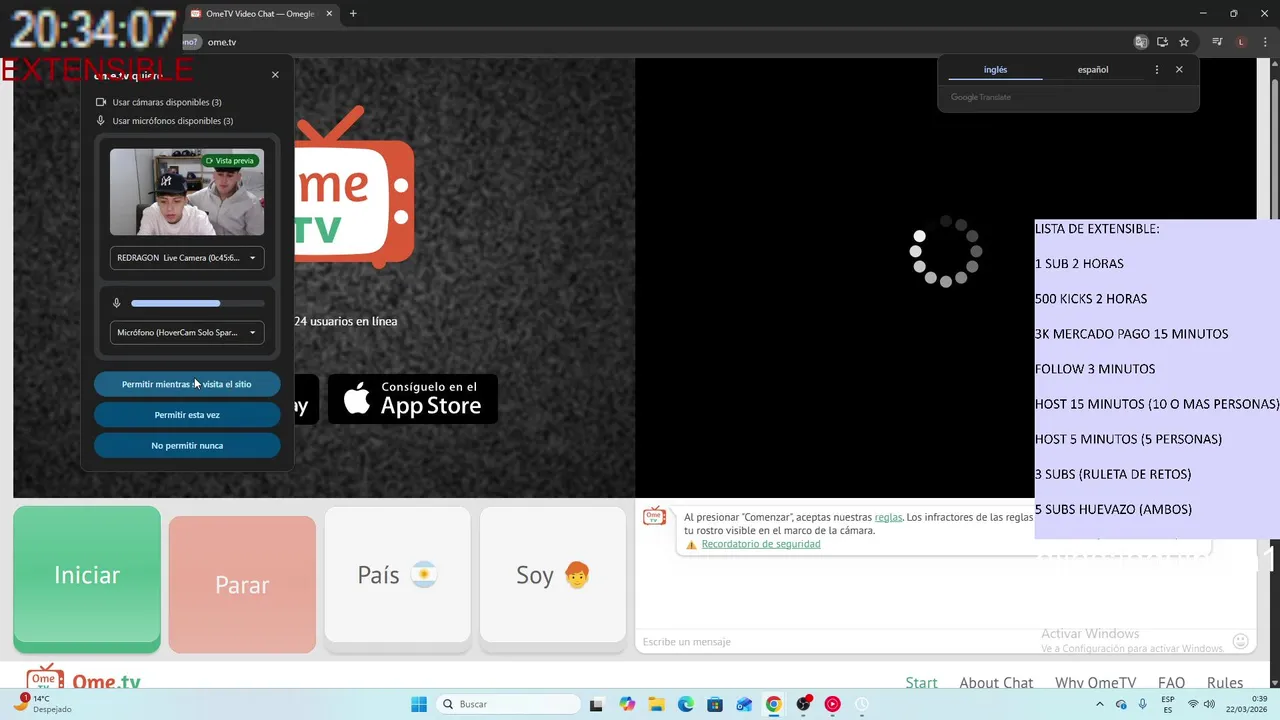Open the FAQ footer link
This screenshot has height=720, width=1280.
1171,683
